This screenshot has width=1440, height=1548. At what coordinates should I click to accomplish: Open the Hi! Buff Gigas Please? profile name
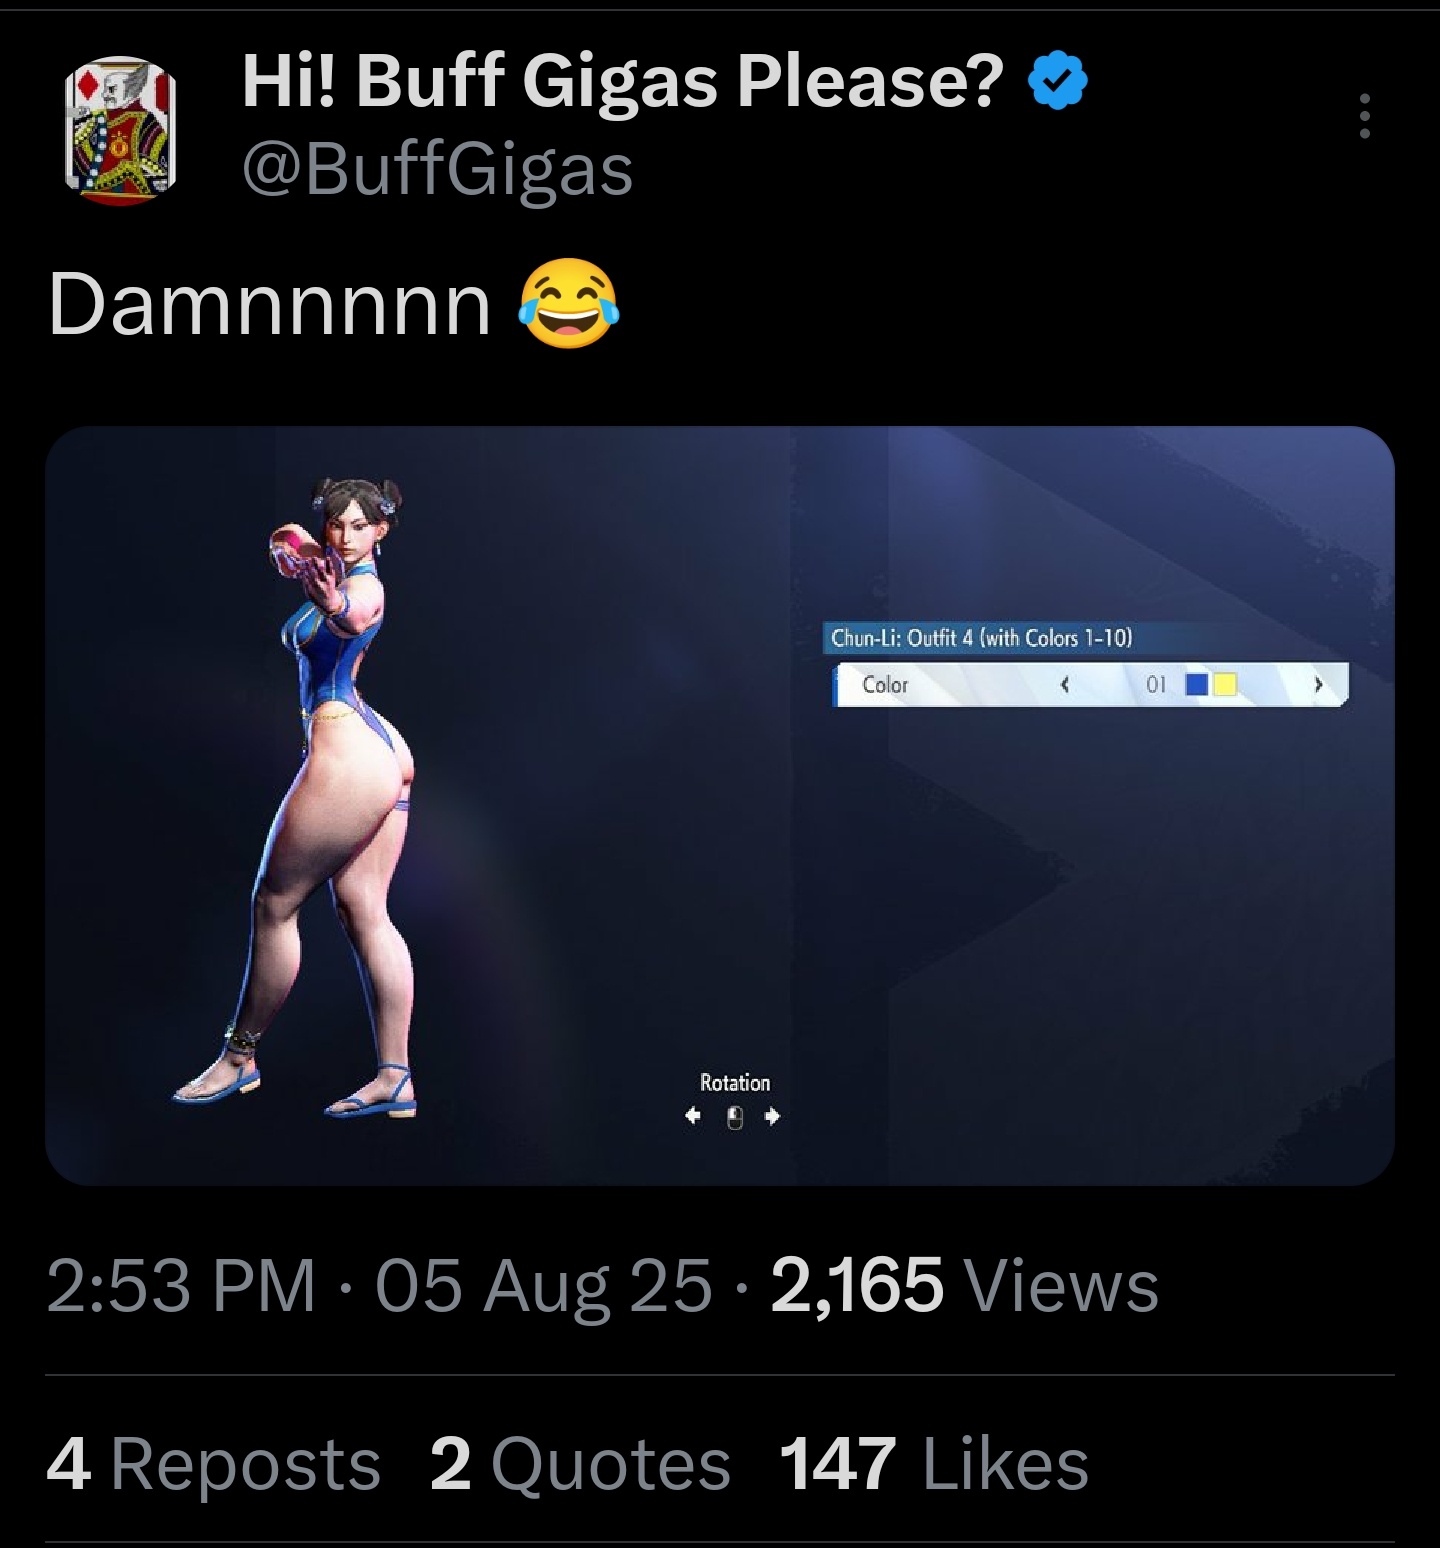[x=622, y=81]
